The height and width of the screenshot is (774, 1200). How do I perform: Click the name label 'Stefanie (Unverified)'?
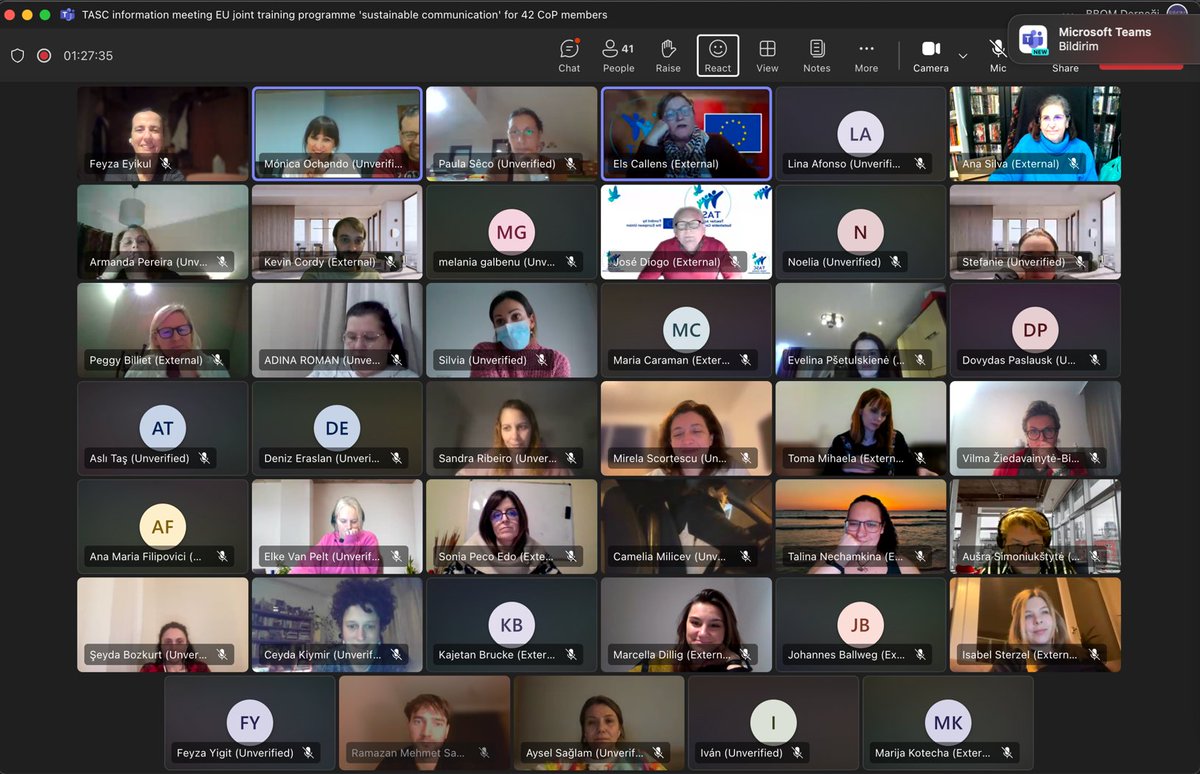point(1015,262)
